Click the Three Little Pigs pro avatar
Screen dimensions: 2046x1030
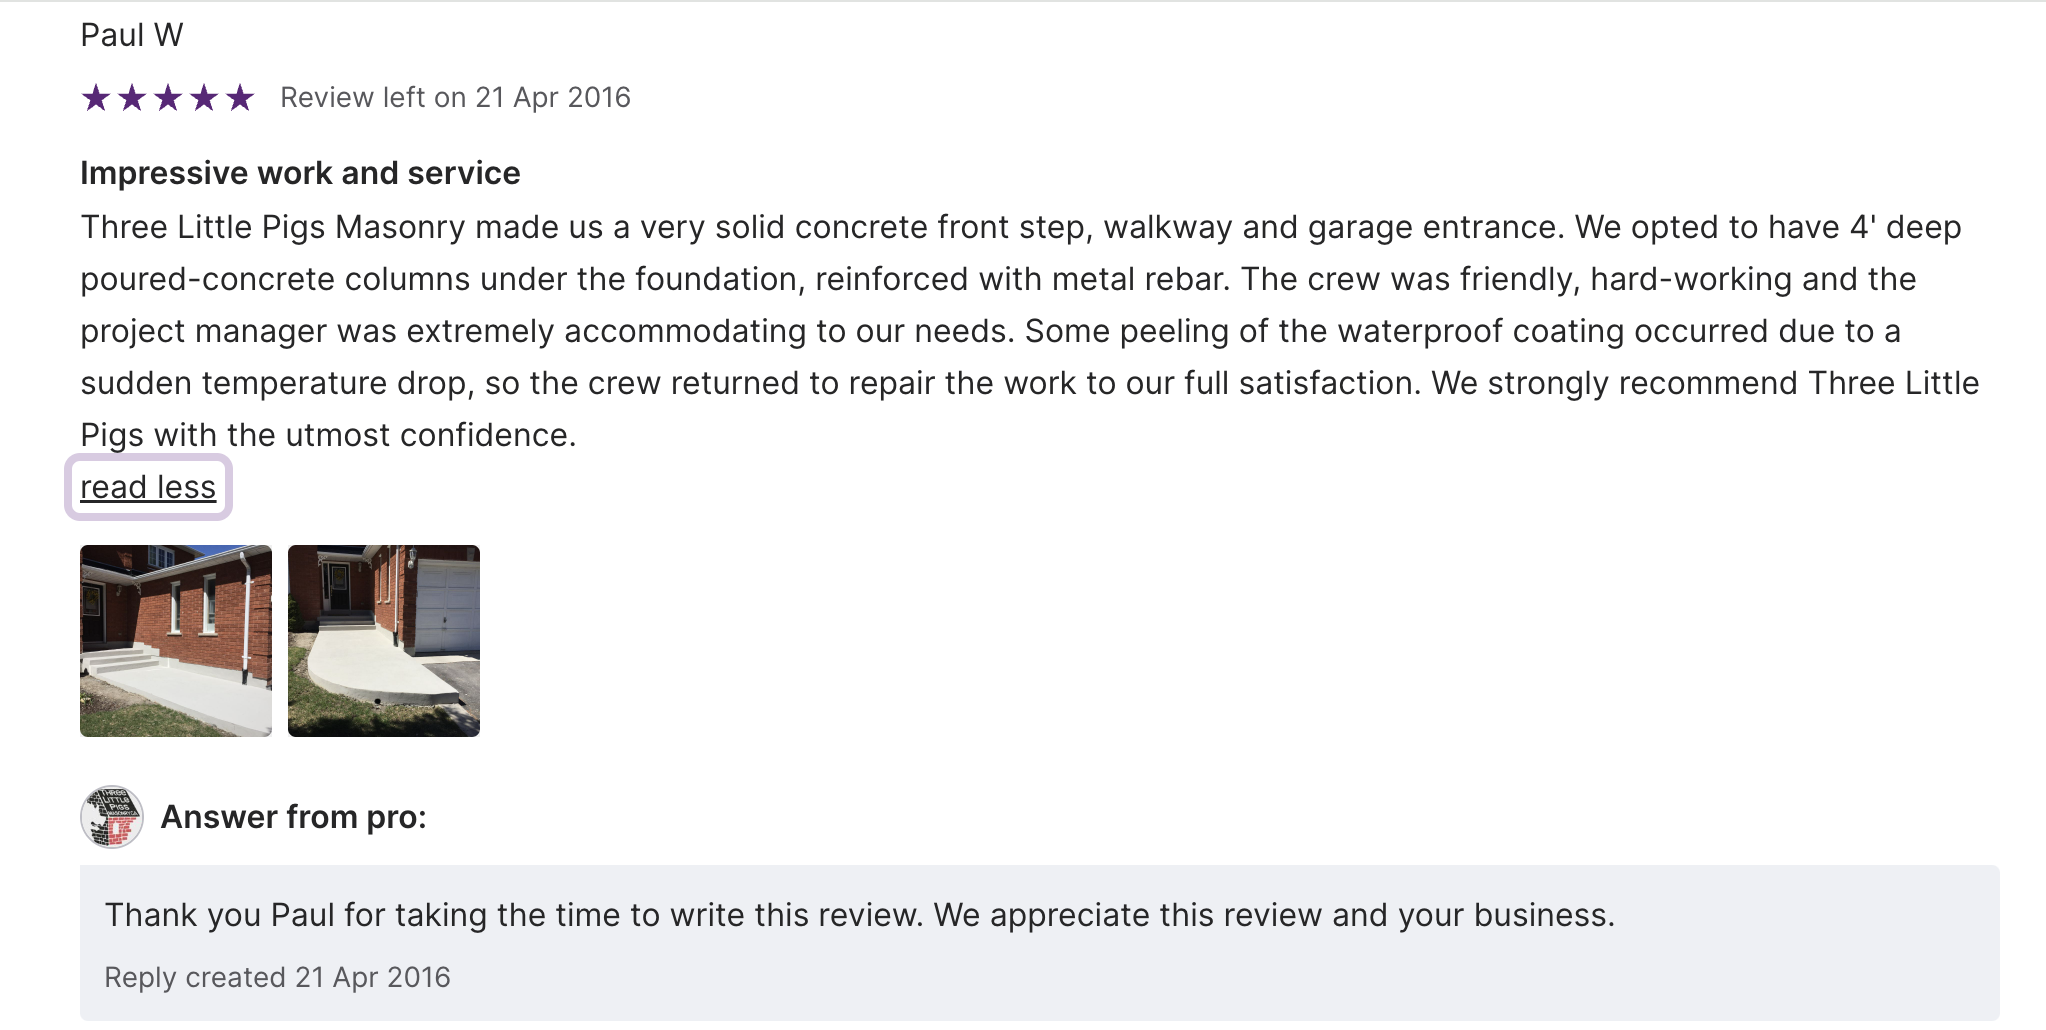click(x=112, y=817)
